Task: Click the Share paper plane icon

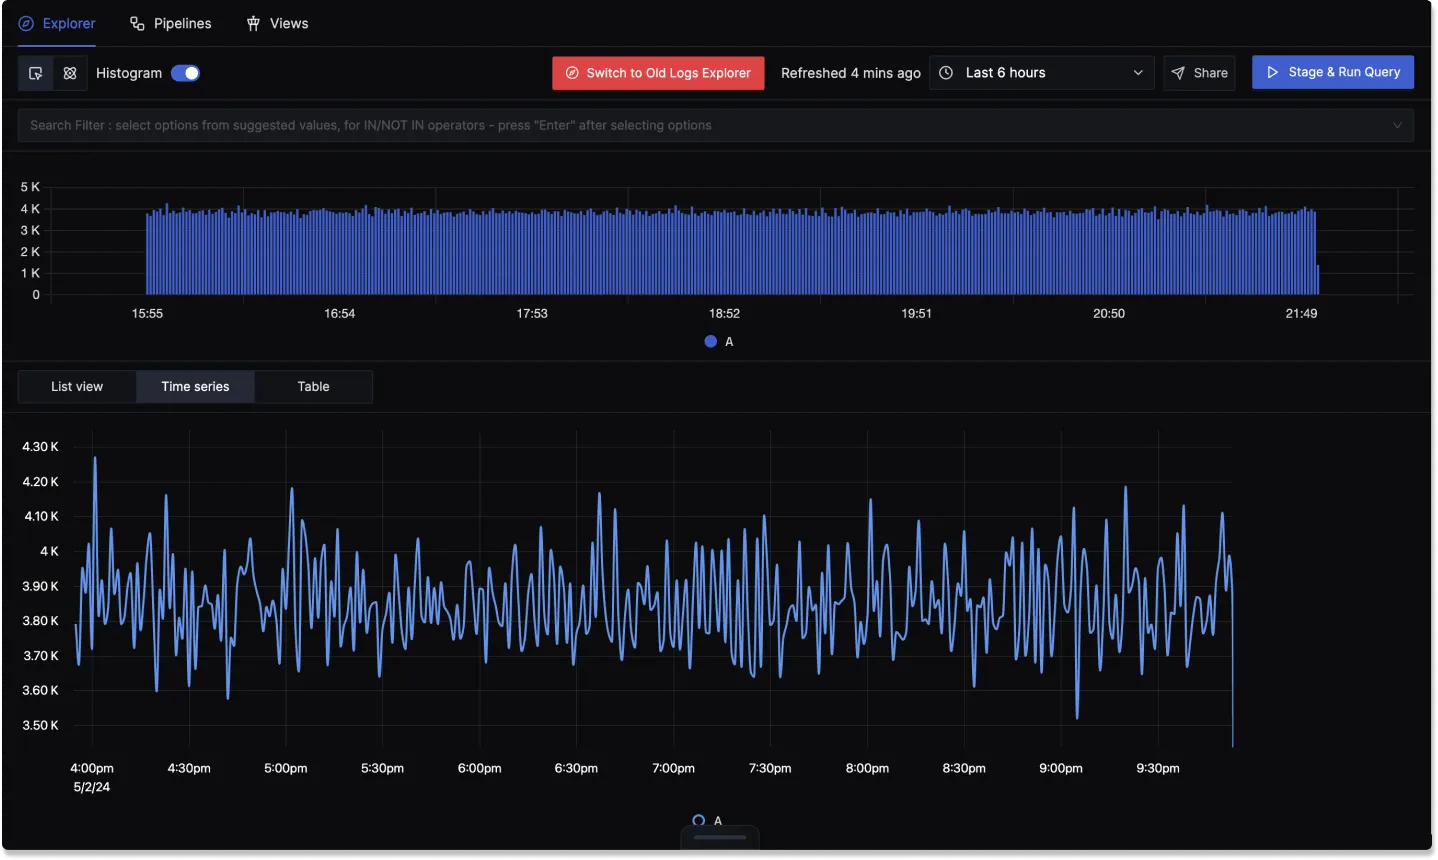Action: tap(1178, 73)
